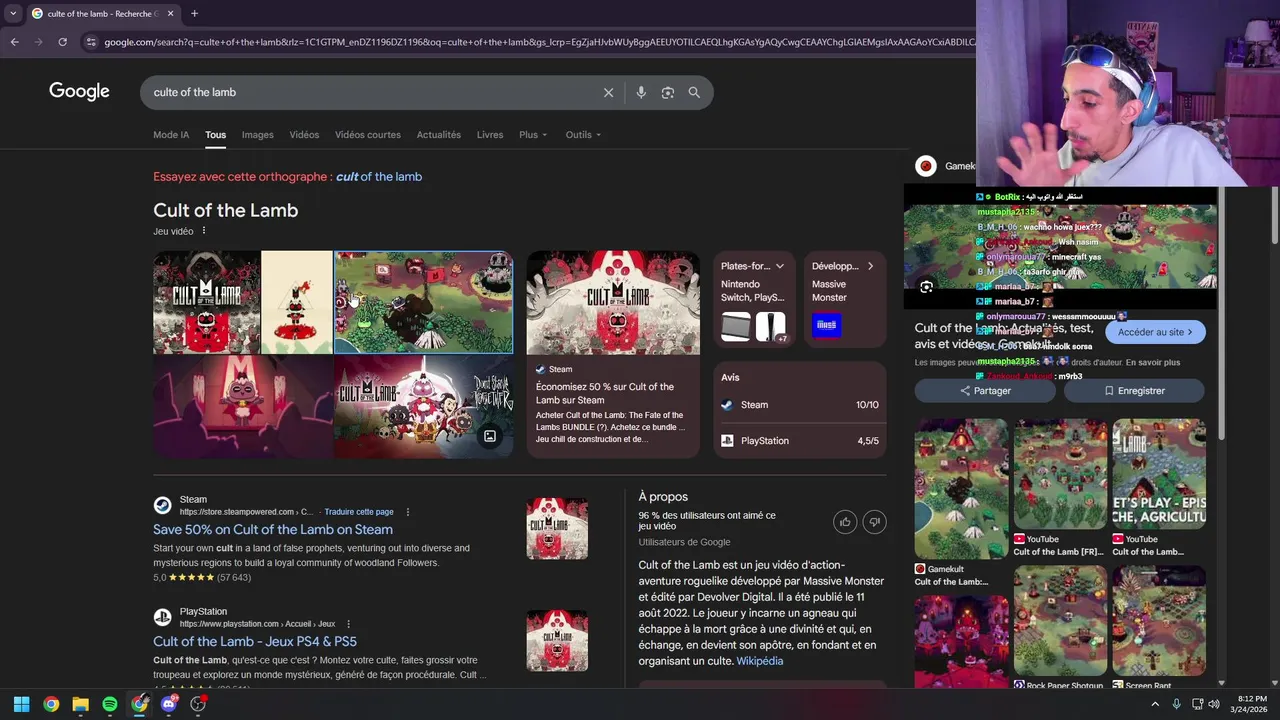The width and height of the screenshot is (1280, 720).
Task: Open the Livres tab
Action: point(490,135)
